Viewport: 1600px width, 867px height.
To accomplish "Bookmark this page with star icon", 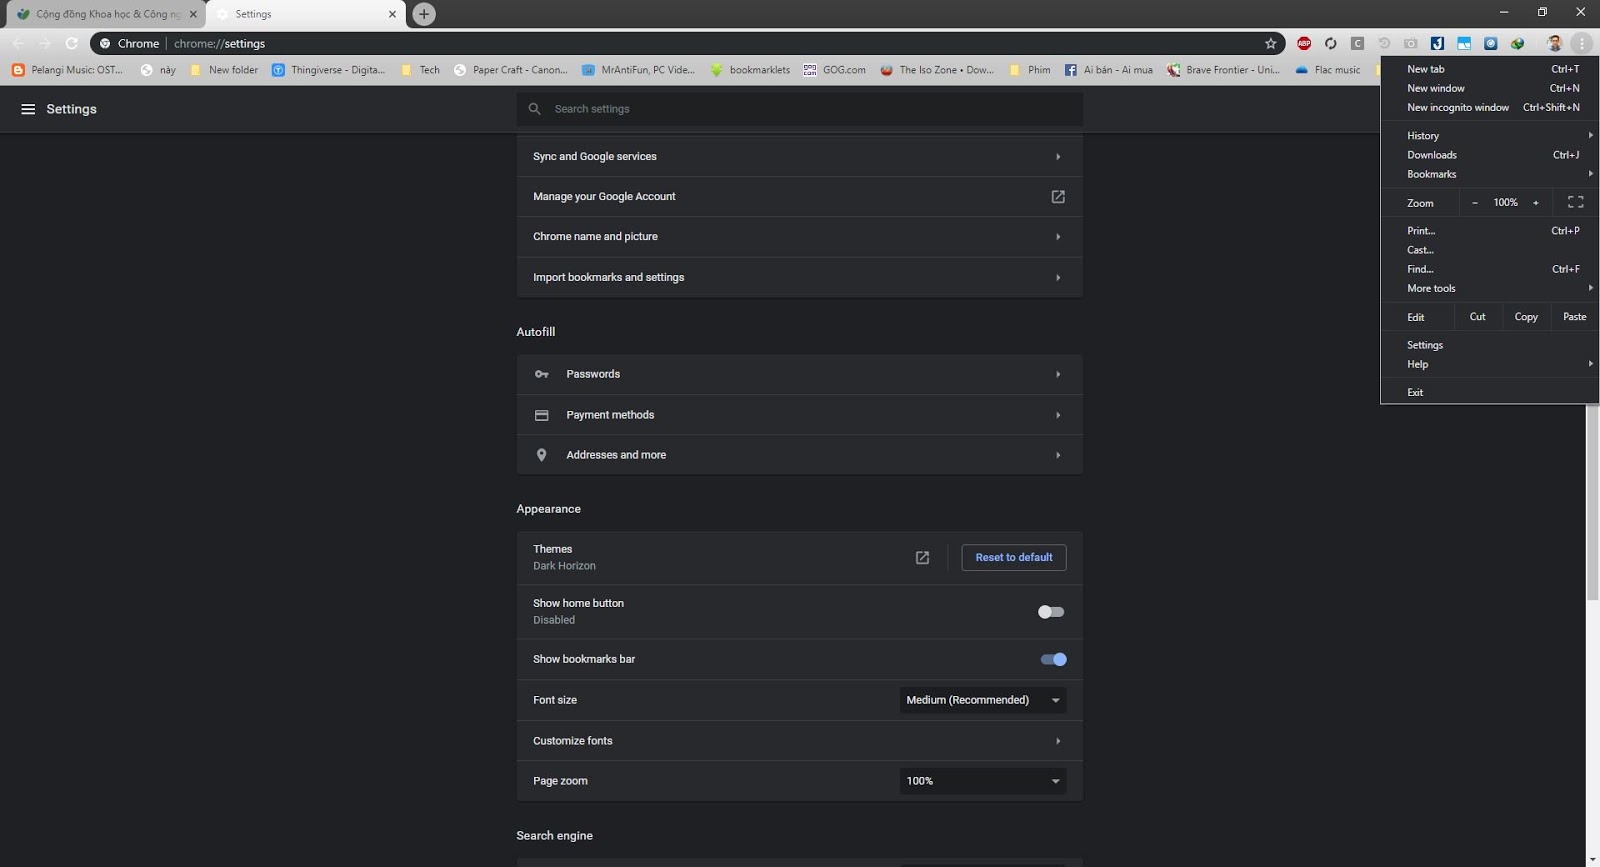I will pos(1270,43).
